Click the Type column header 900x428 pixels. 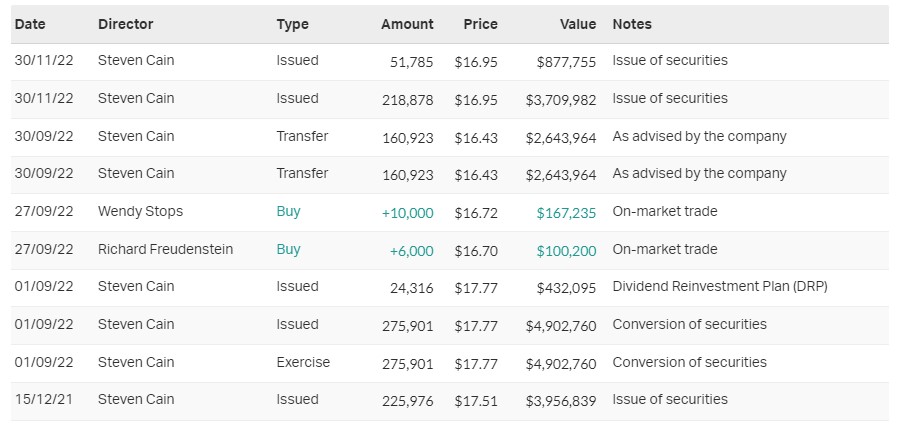(292, 24)
